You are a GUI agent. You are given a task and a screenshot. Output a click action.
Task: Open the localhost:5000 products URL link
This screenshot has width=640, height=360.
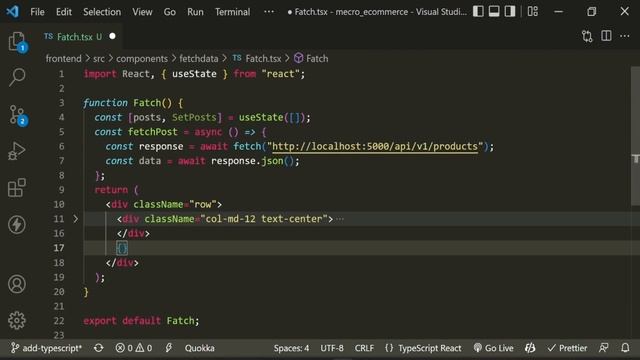coord(375,147)
